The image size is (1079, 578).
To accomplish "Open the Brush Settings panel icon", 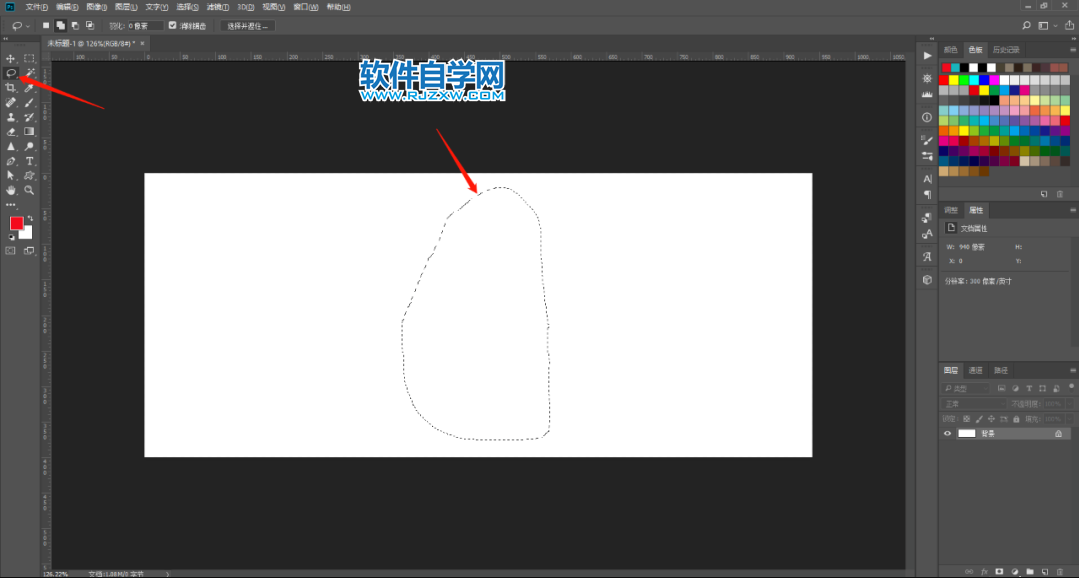I will click(927, 140).
